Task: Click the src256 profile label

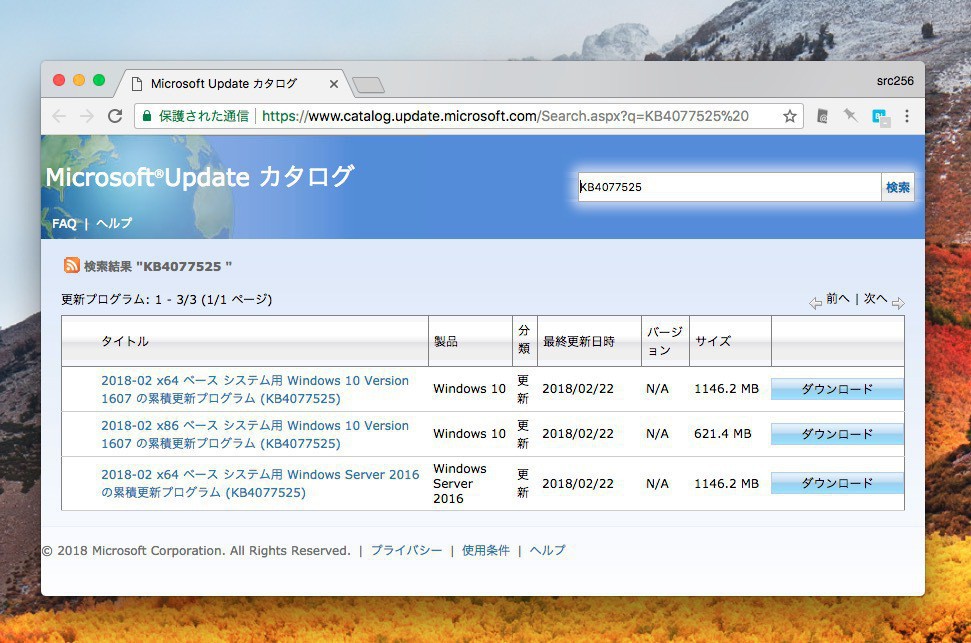Action: tap(895, 81)
